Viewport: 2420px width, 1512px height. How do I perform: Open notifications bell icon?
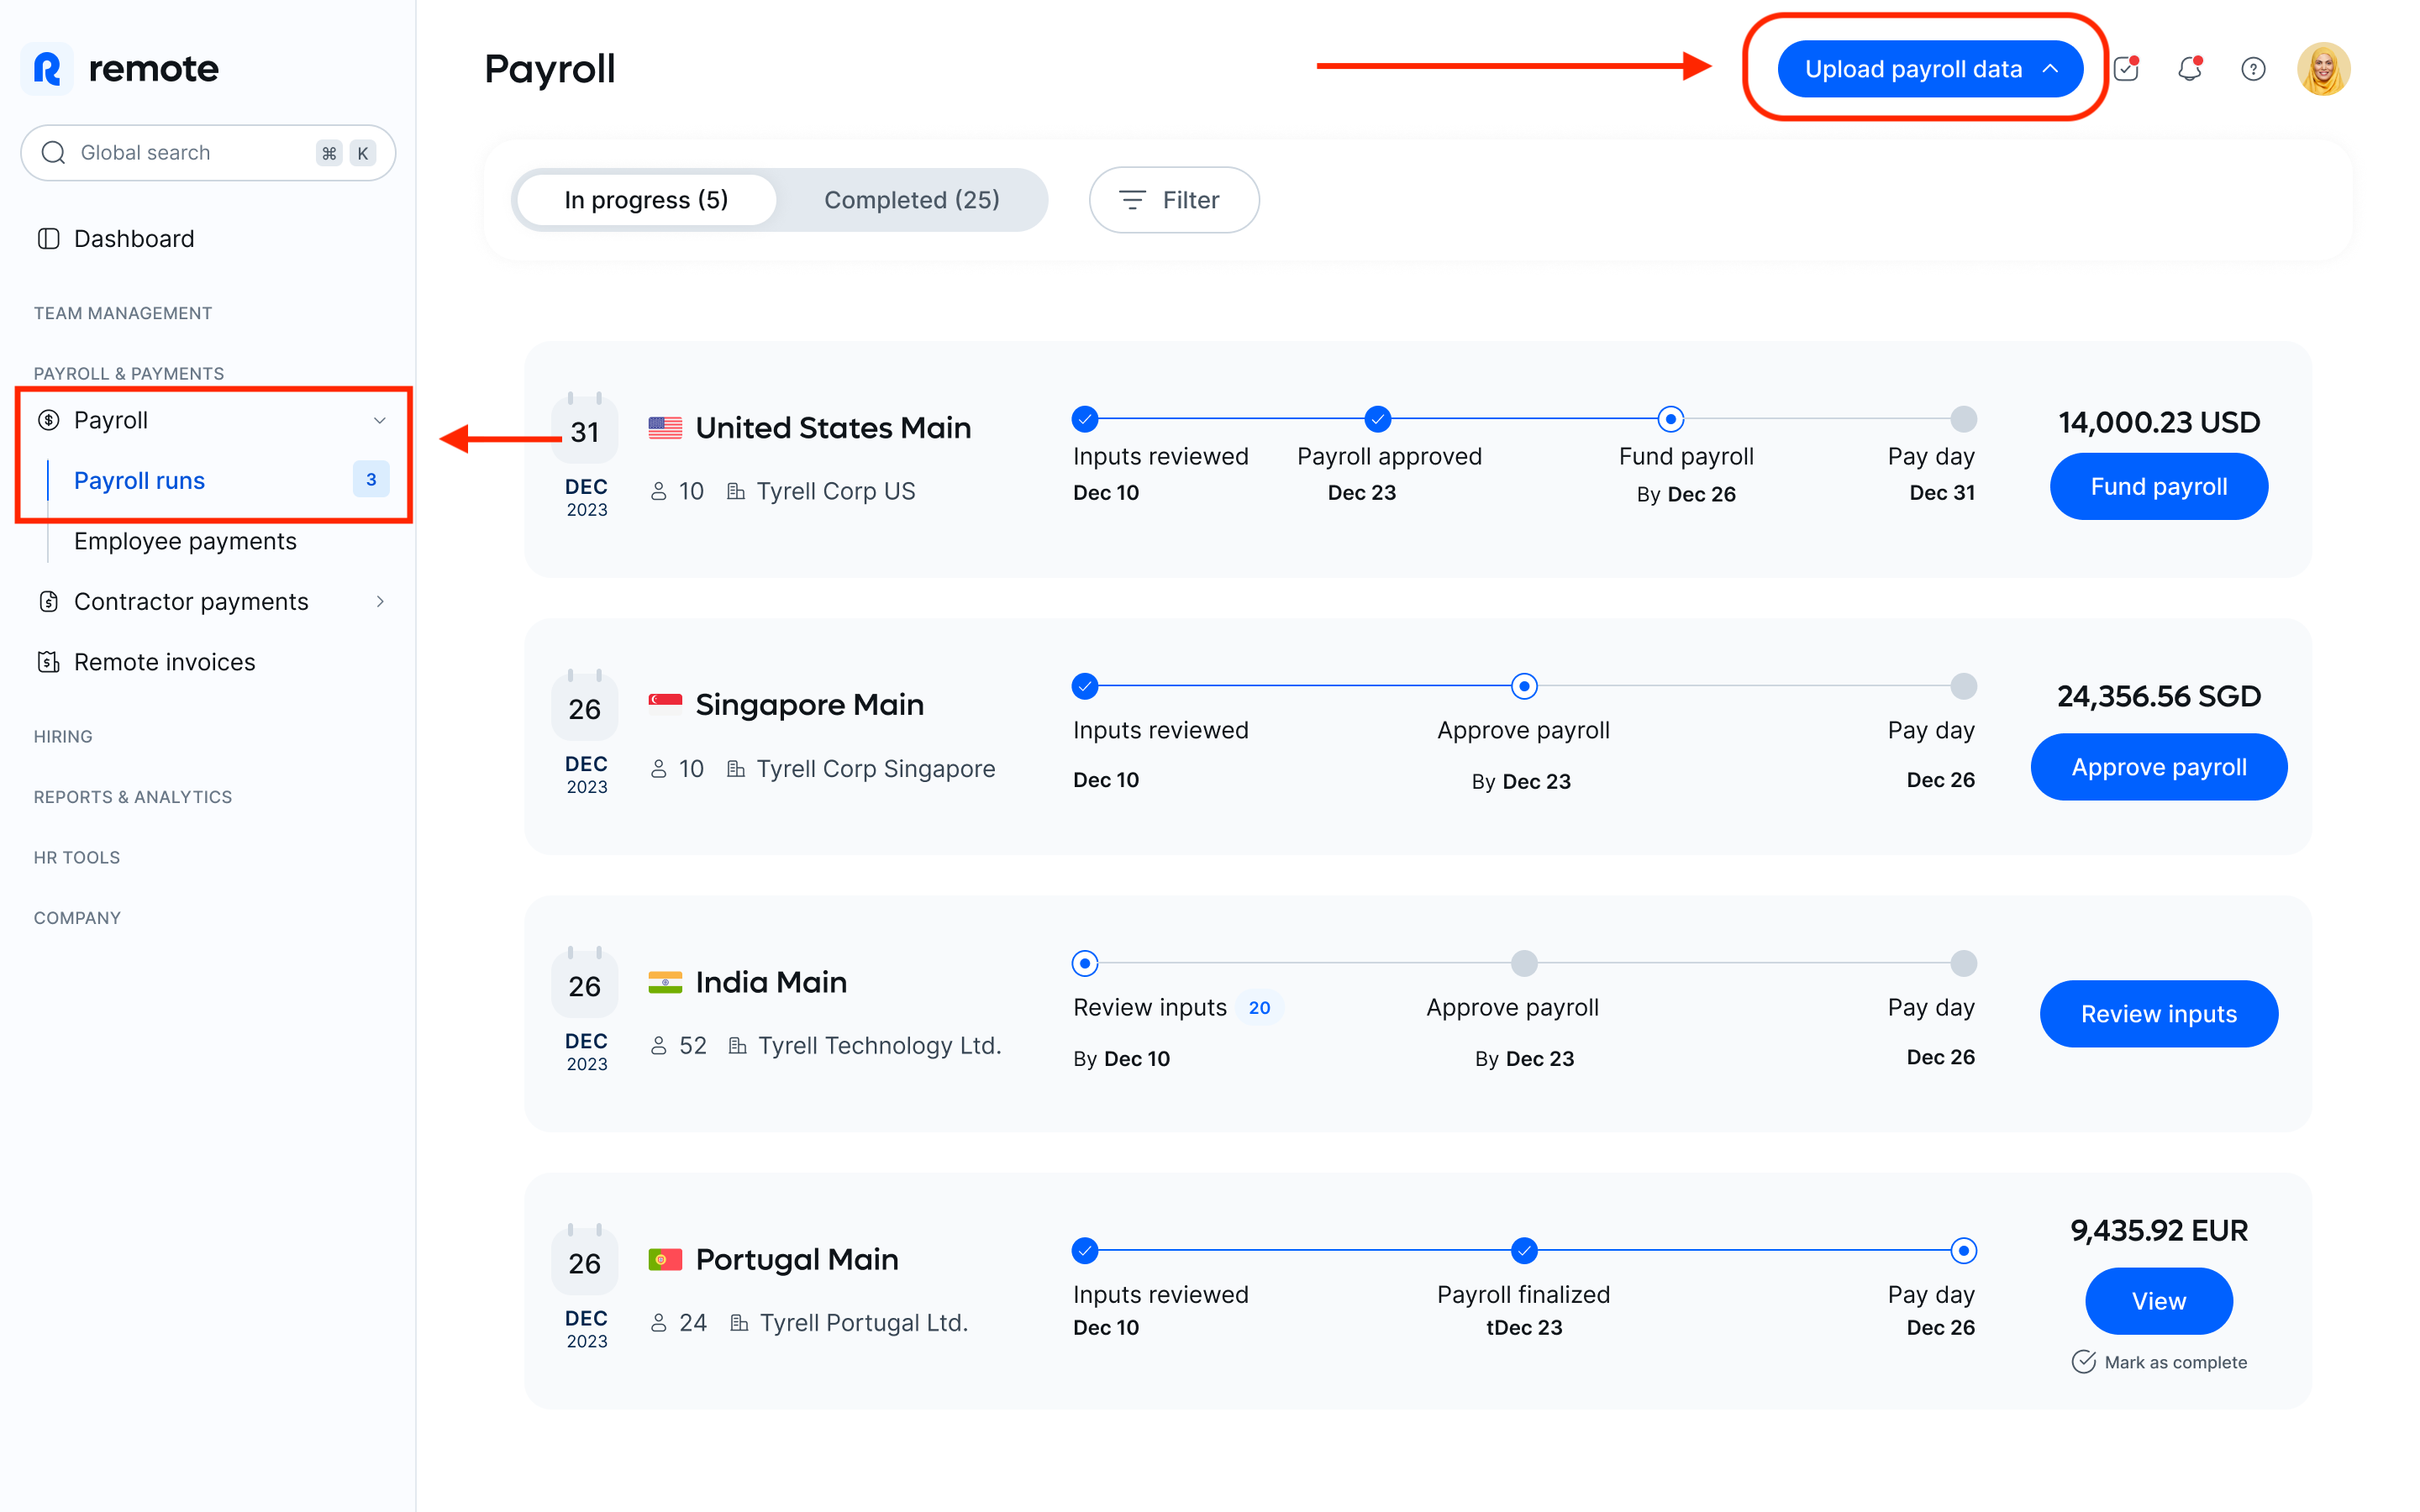point(2189,68)
